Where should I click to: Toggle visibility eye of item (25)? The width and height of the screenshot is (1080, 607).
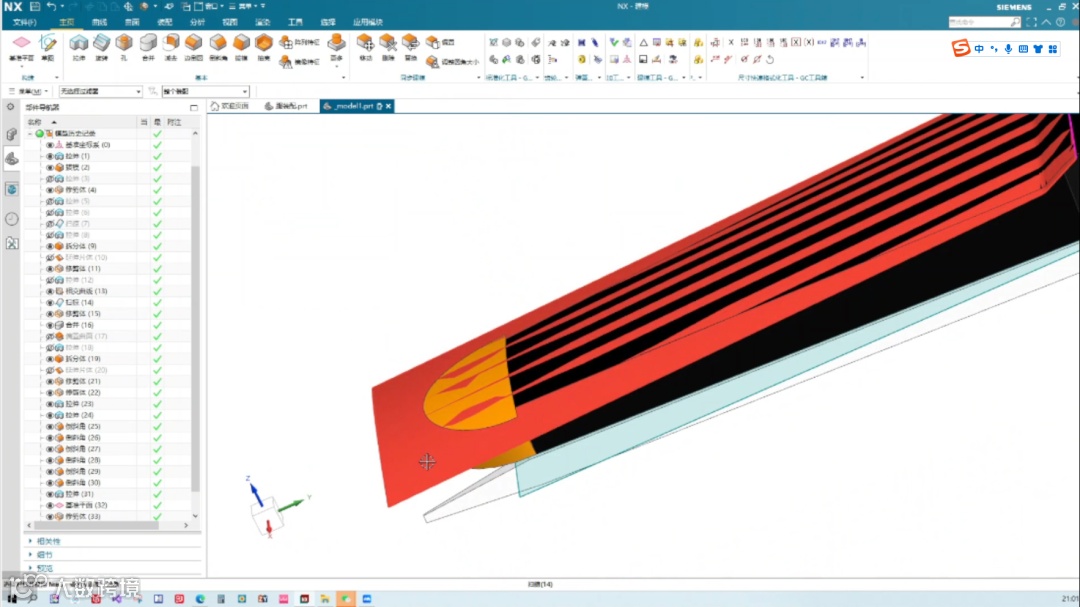coord(50,426)
